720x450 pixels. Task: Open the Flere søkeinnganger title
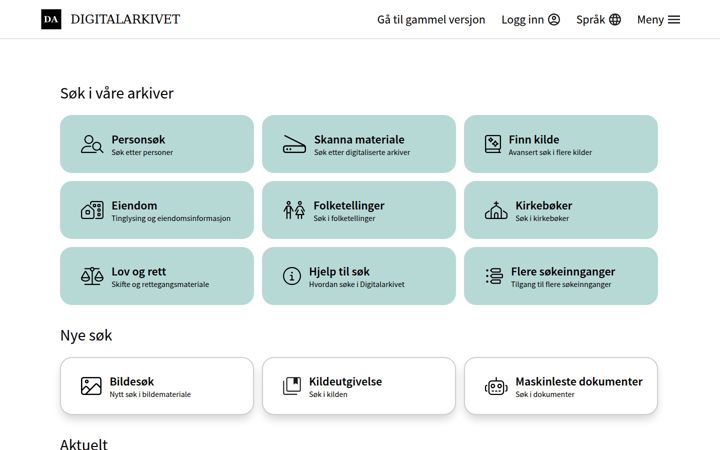click(563, 271)
